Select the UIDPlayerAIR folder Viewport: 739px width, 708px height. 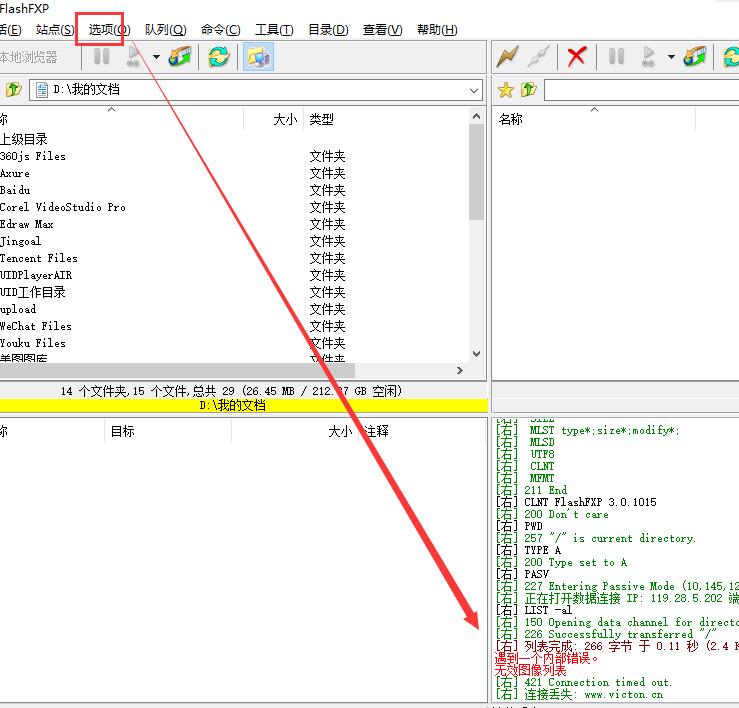[x=36, y=275]
